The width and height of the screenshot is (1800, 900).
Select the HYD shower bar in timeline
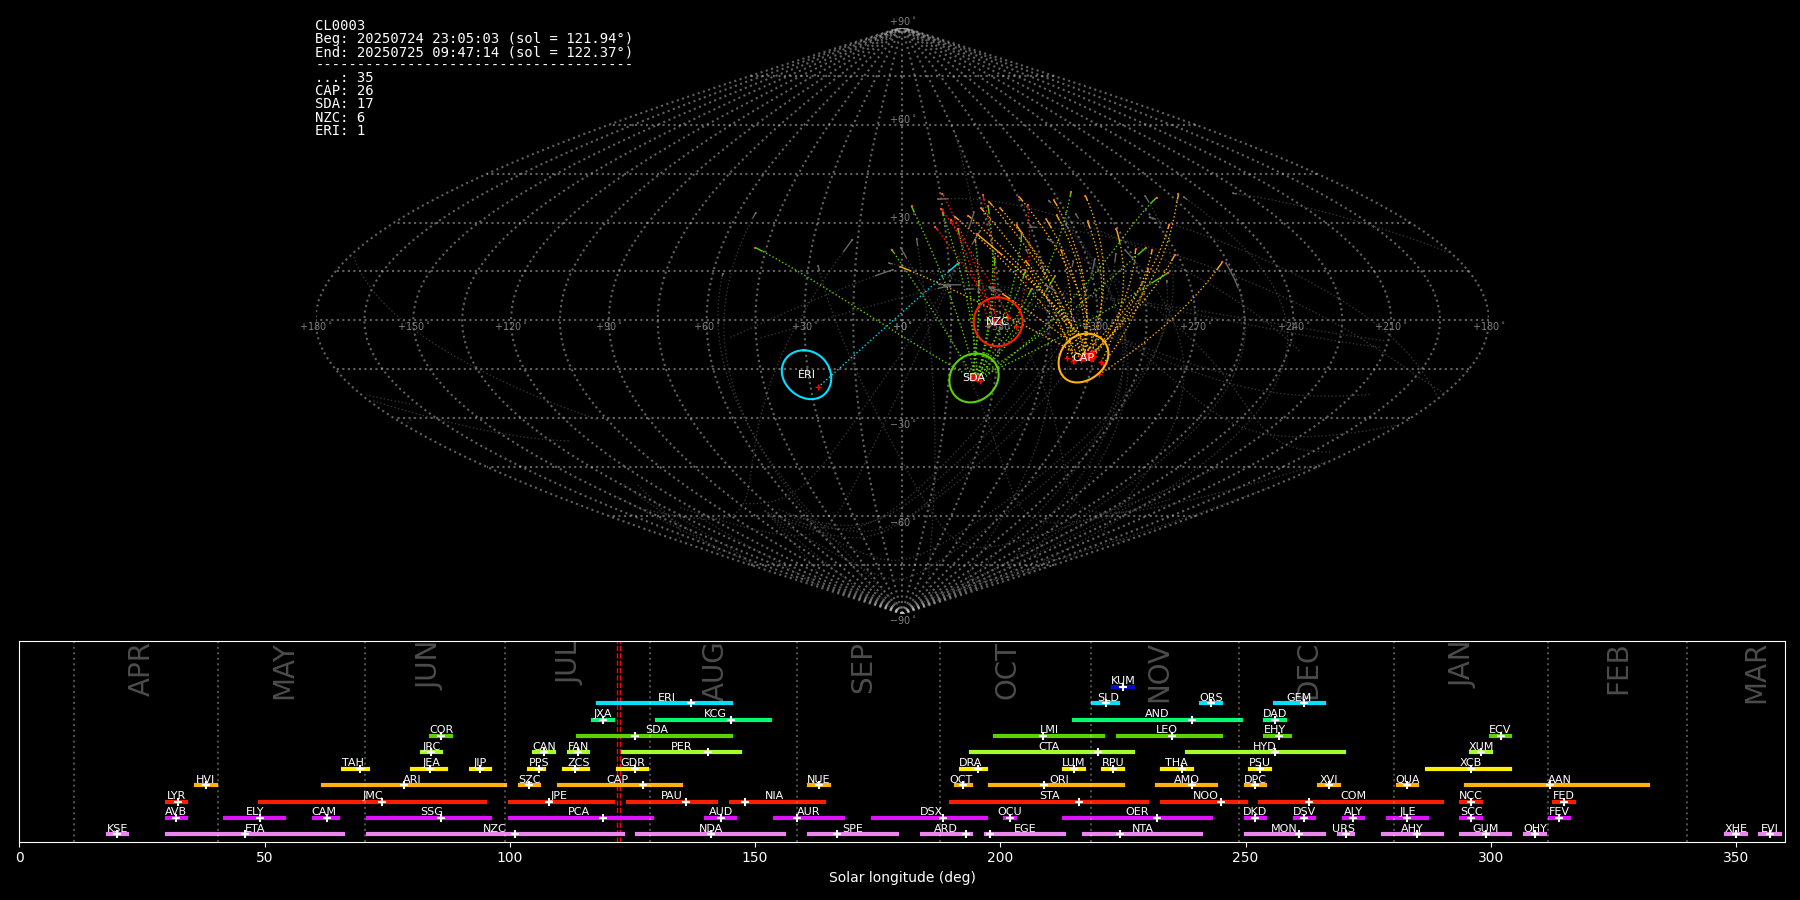point(1265,752)
